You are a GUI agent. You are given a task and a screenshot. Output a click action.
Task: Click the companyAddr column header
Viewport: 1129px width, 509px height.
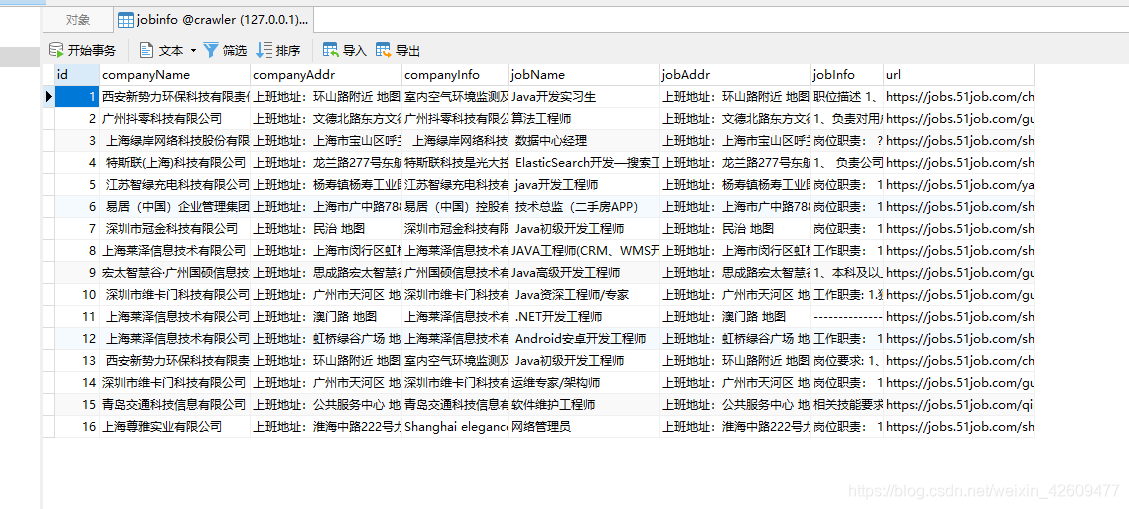[x=326, y=75]
